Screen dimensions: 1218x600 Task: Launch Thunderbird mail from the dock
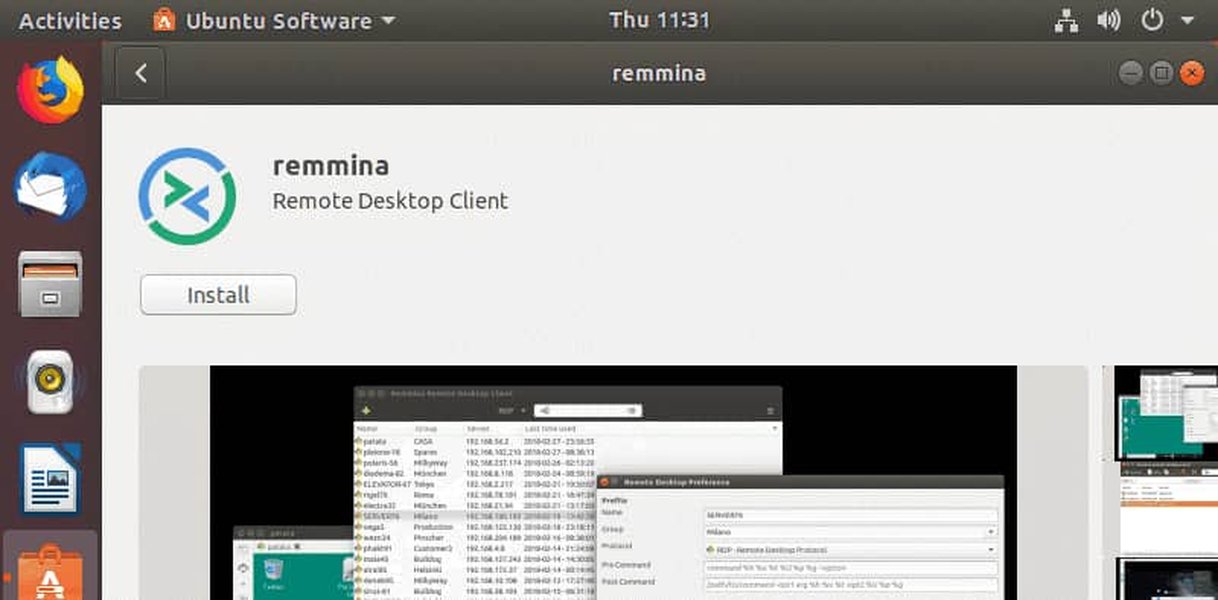click(50, 185)
